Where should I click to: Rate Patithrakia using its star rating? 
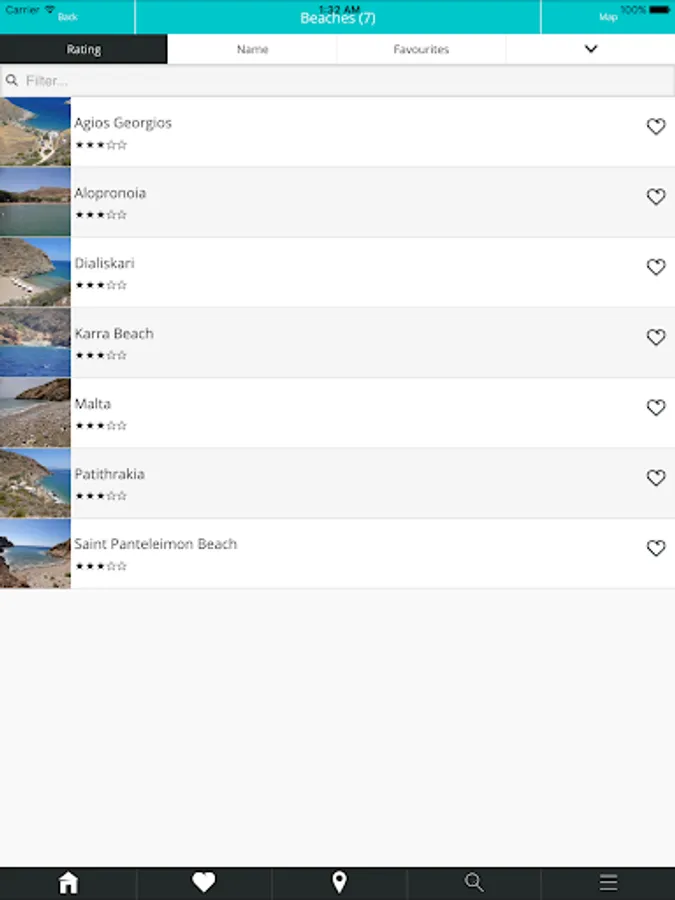[x=101, y=496]
